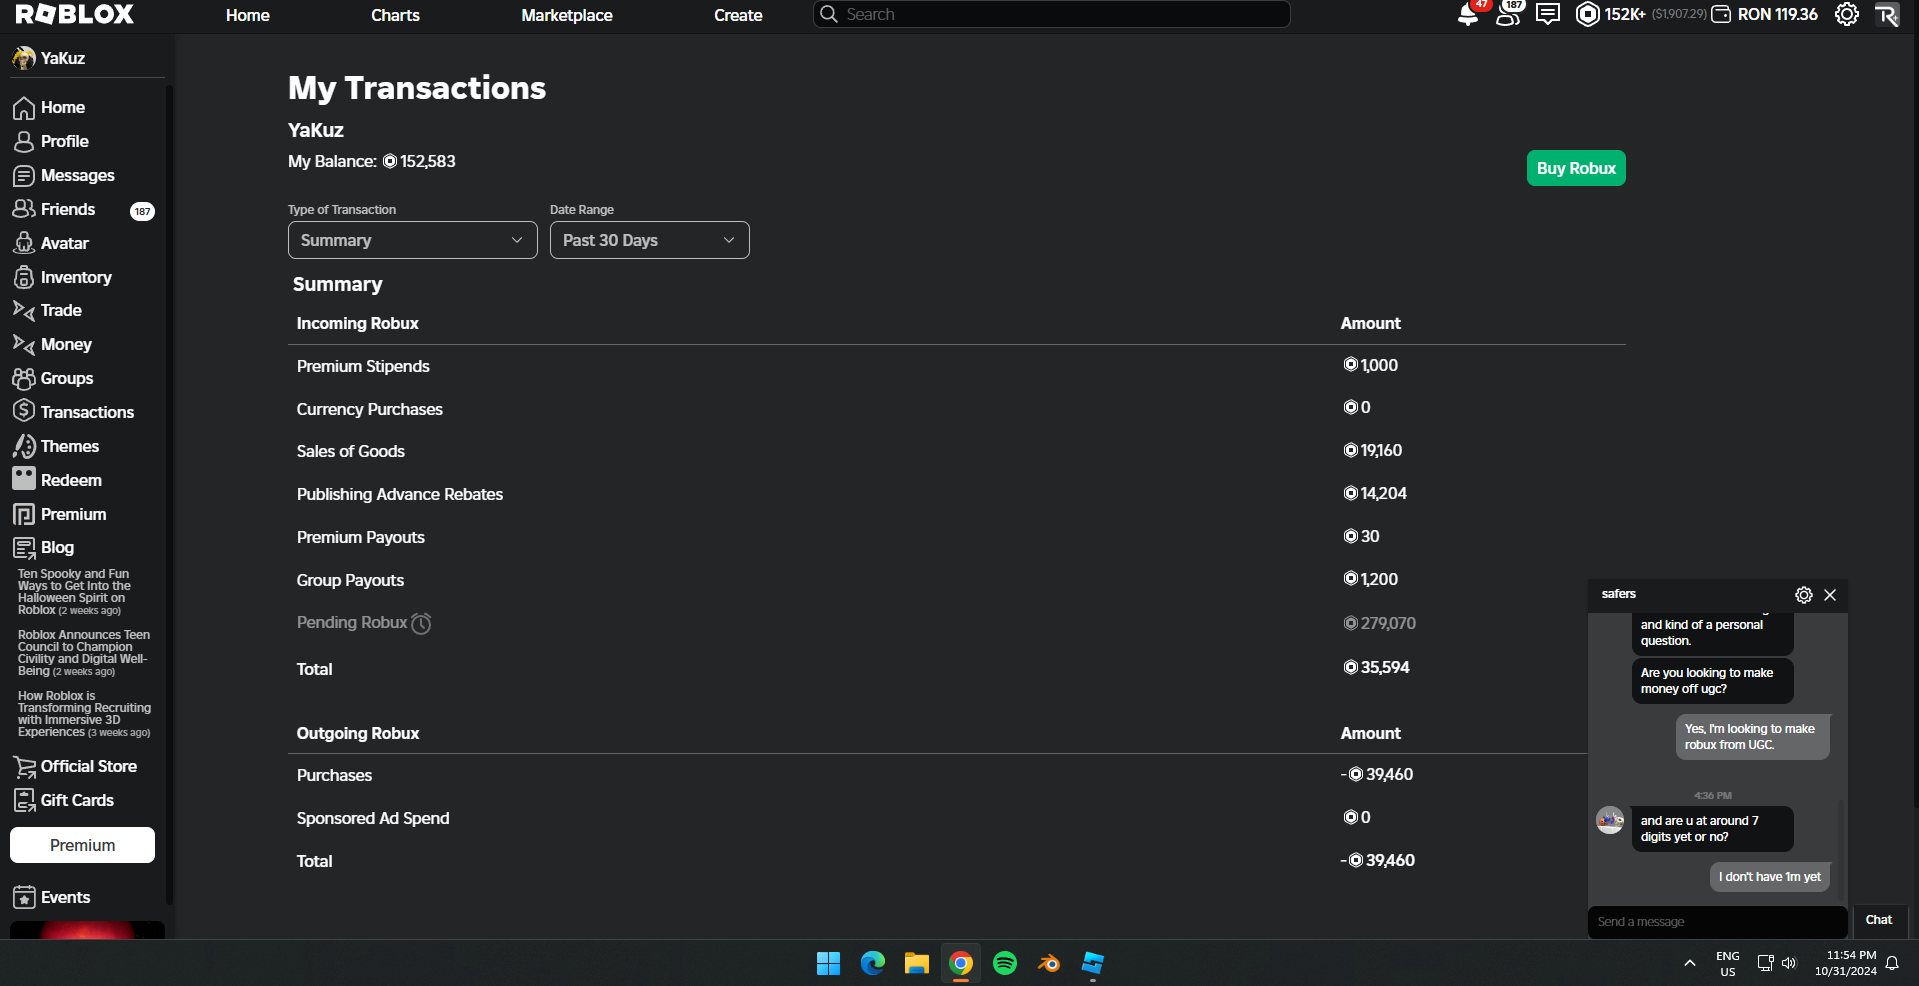Open the notifications bell icon
The width and height of the screenshot is (1919, 986).
(x=1468, y=14)
